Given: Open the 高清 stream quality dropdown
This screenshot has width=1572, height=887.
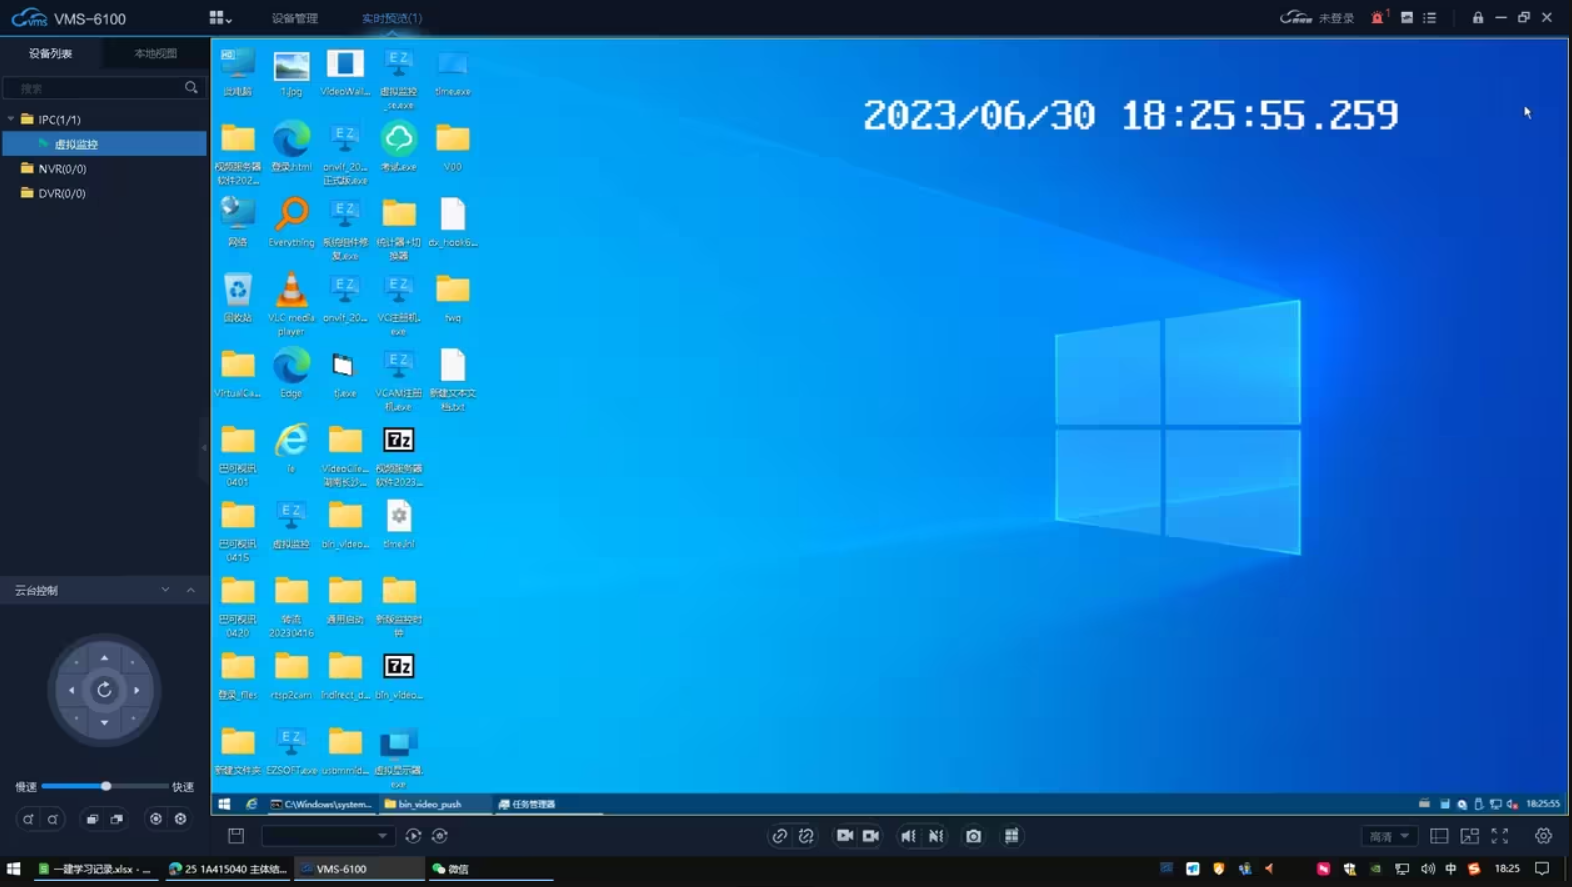Looking at the screenshot, I should tap(1389, 836).
